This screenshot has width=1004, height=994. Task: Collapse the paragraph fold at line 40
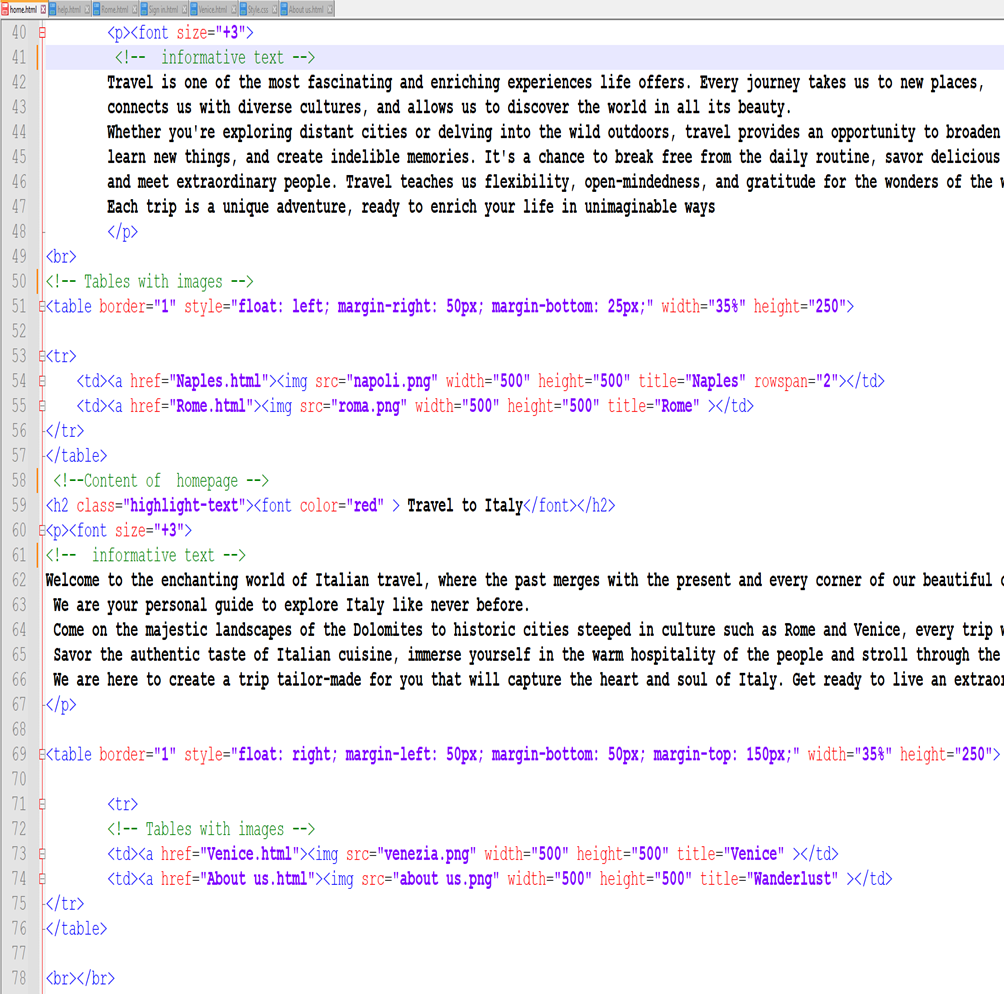[42, 32]
